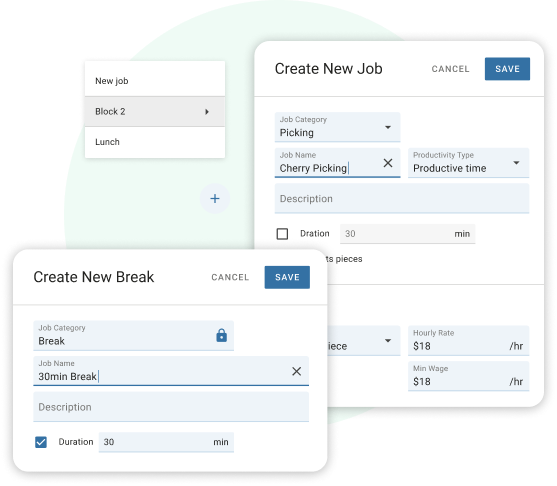Open the partially hidden piece dropdown
The height and width of the screenshot is (486, 557).
pos(364,341)
